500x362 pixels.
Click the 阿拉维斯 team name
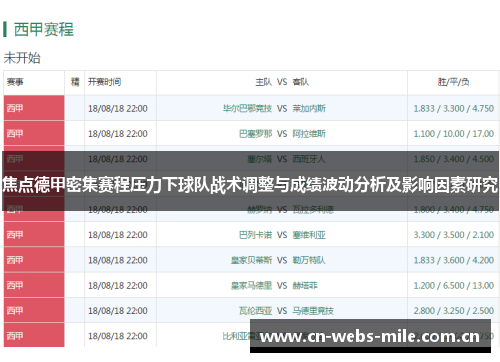pyautogui.click(x=309, y=134)
